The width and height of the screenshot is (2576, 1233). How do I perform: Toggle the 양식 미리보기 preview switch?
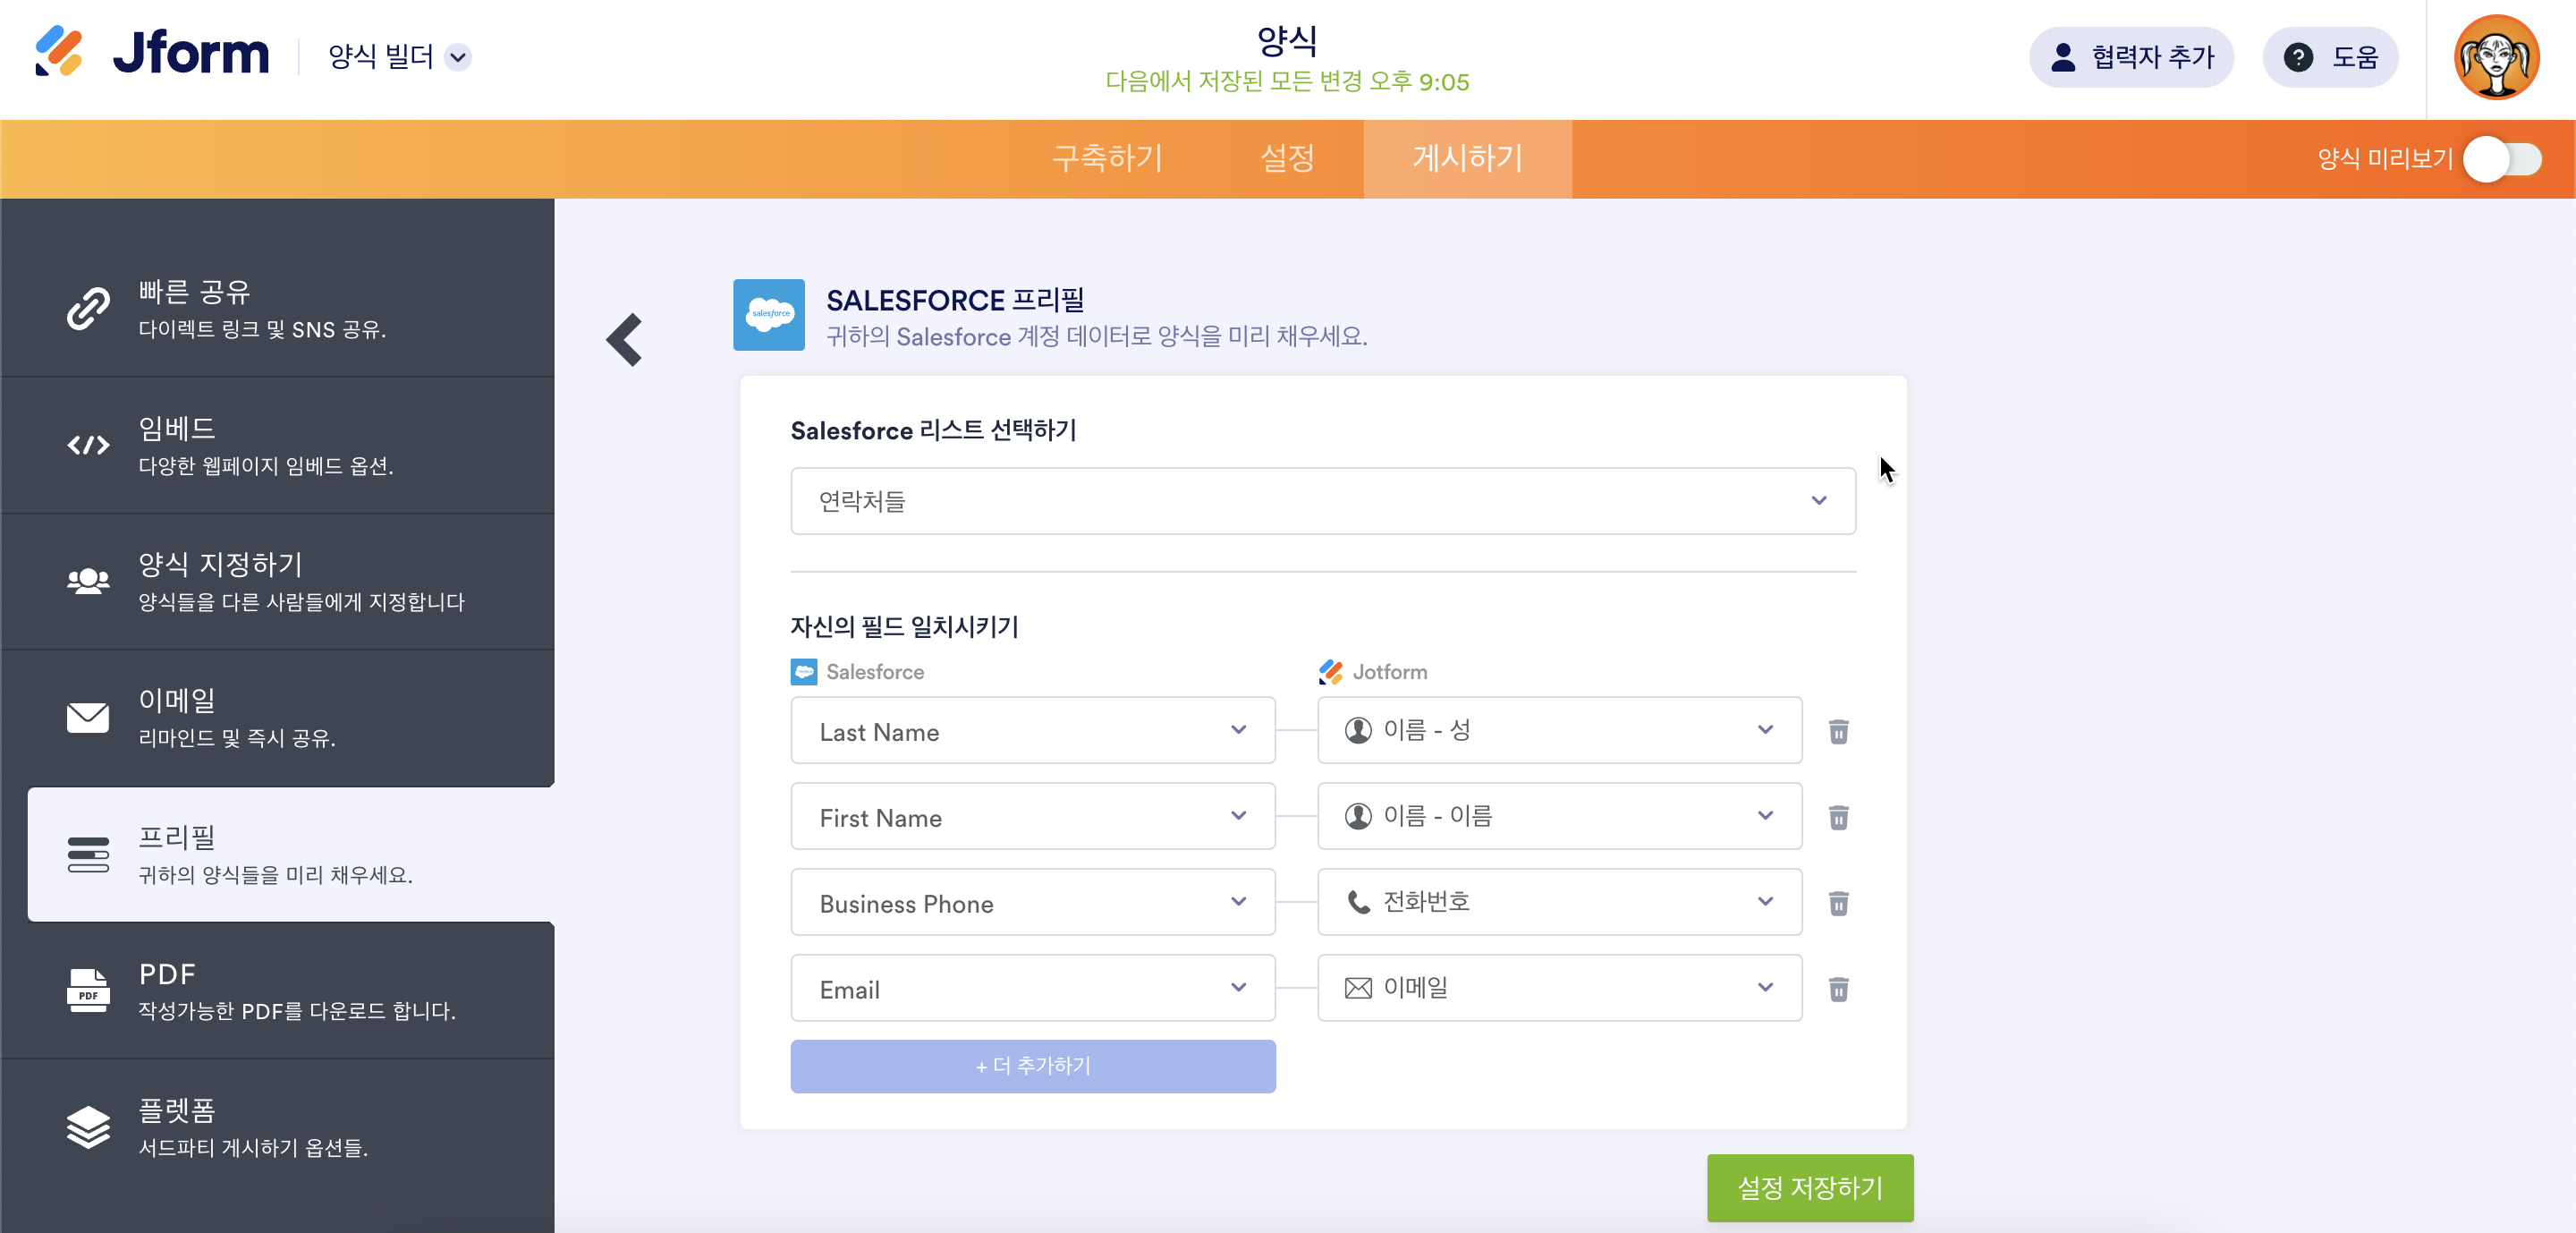pos(2502,159)
